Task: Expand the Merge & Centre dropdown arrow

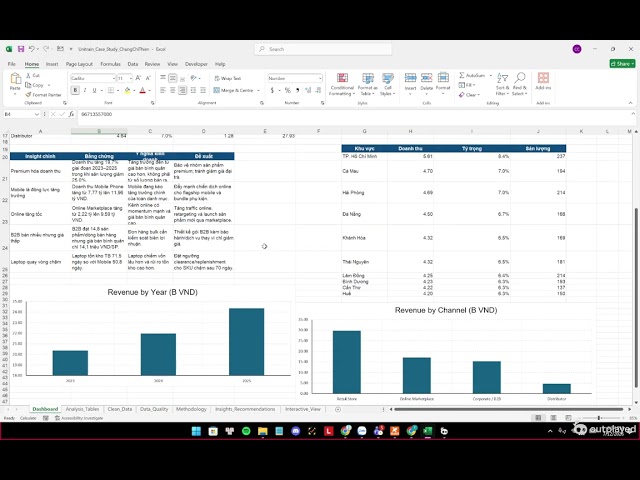Action: coord(258,90)
